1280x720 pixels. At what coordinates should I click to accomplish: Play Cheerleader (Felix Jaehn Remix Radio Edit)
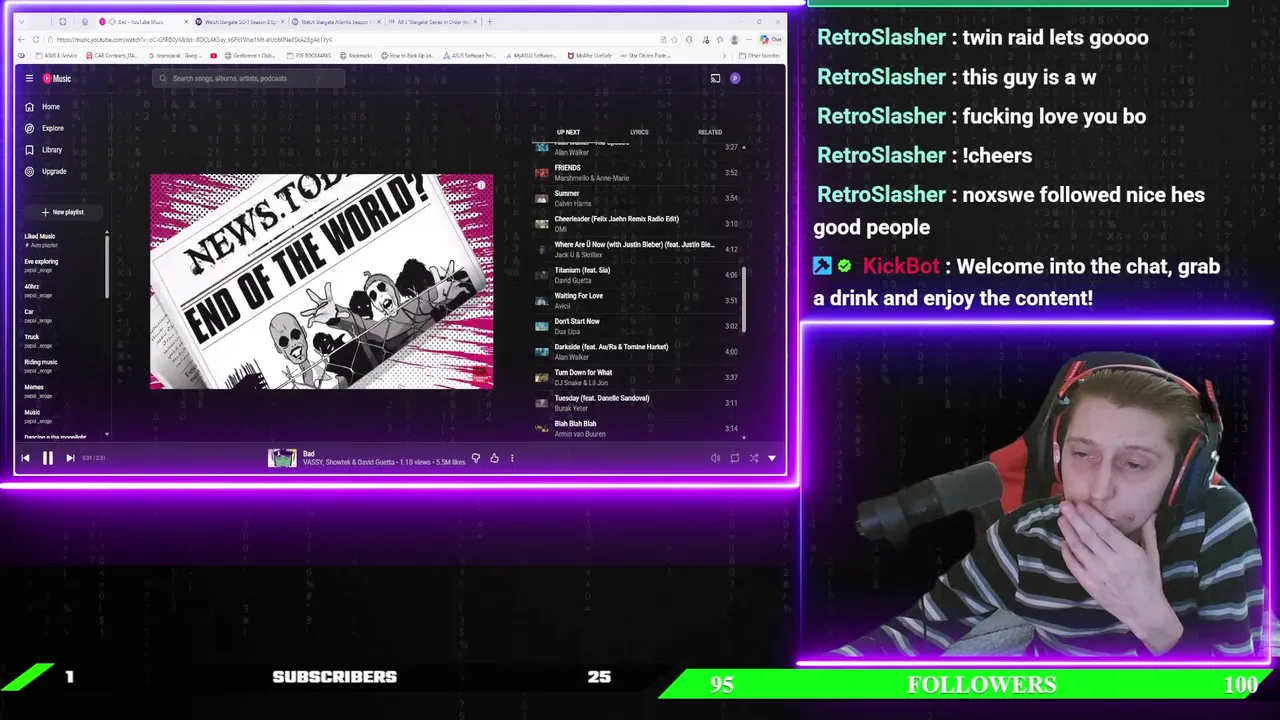636,224
